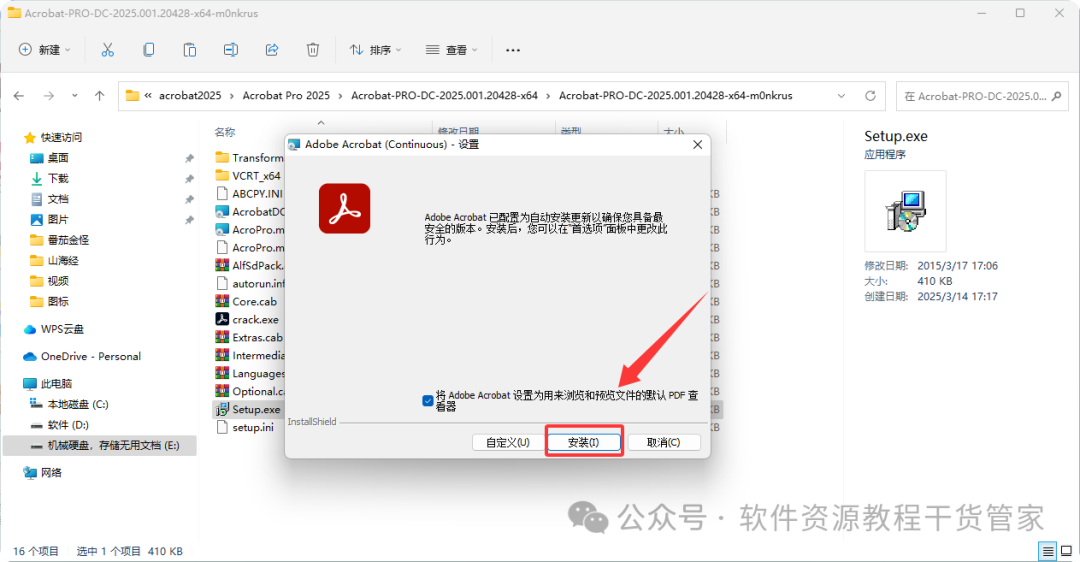The width and height of the screenshot is (1080, 562).
Task: Select 快速访问 in navigation pane
Action: 61,138
